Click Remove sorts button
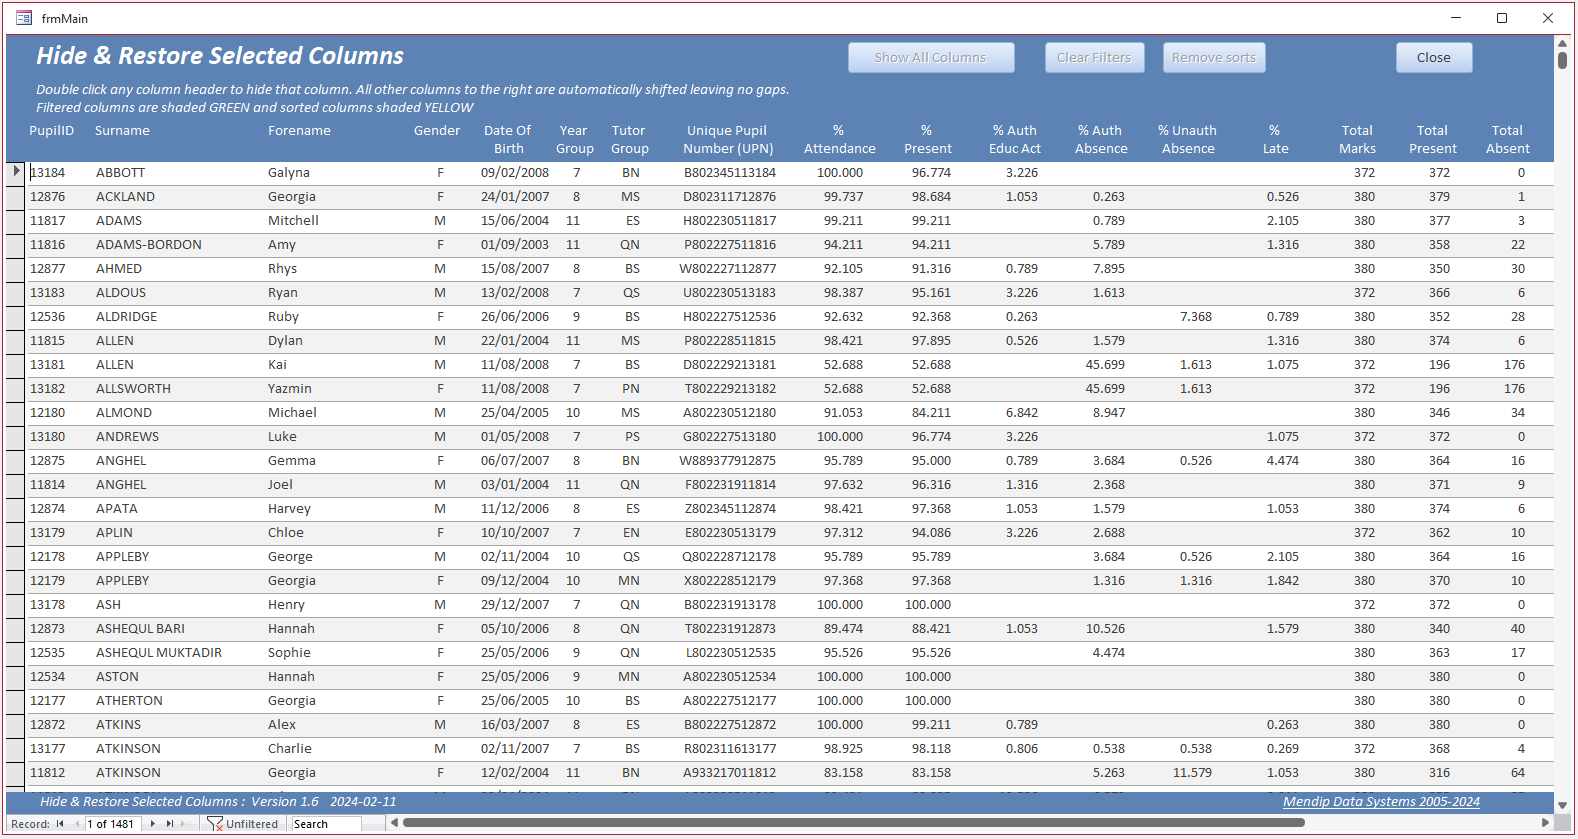Viewport: 1578px width, 839px height. click(1214, 58)
